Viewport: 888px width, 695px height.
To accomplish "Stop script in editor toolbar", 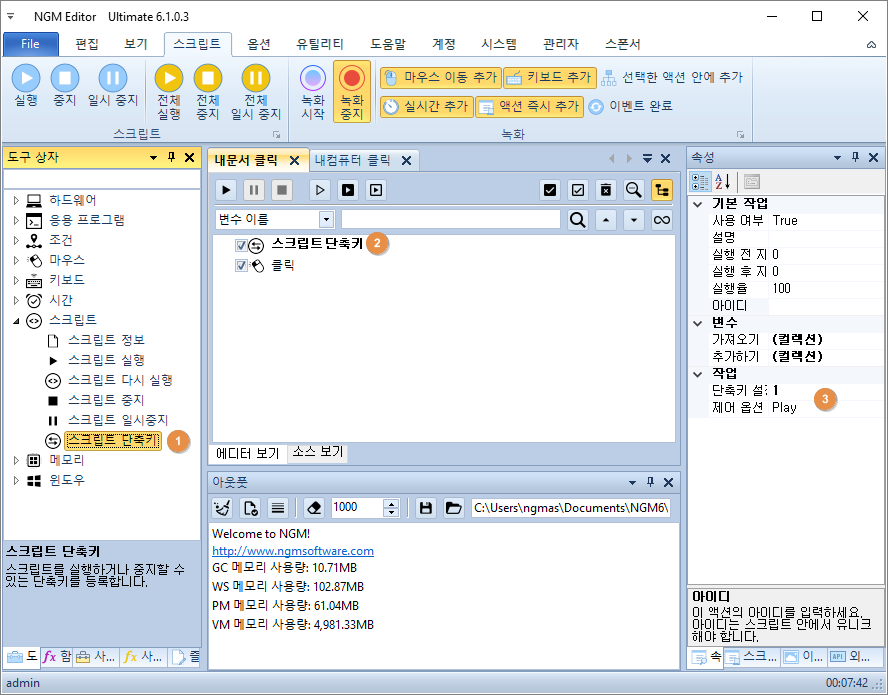I will [281, 190].
